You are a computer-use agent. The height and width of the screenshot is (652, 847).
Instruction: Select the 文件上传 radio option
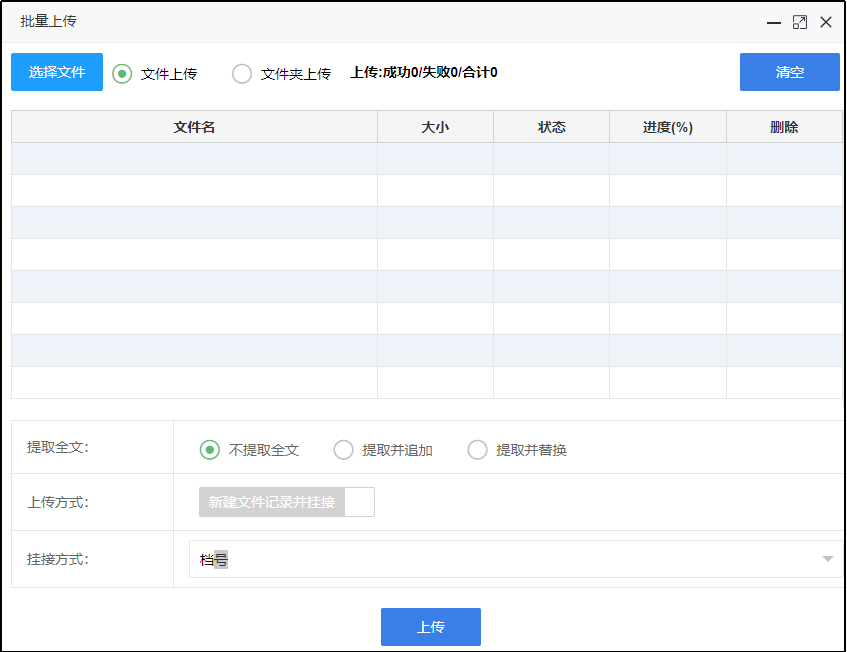[x=122, y=73]
